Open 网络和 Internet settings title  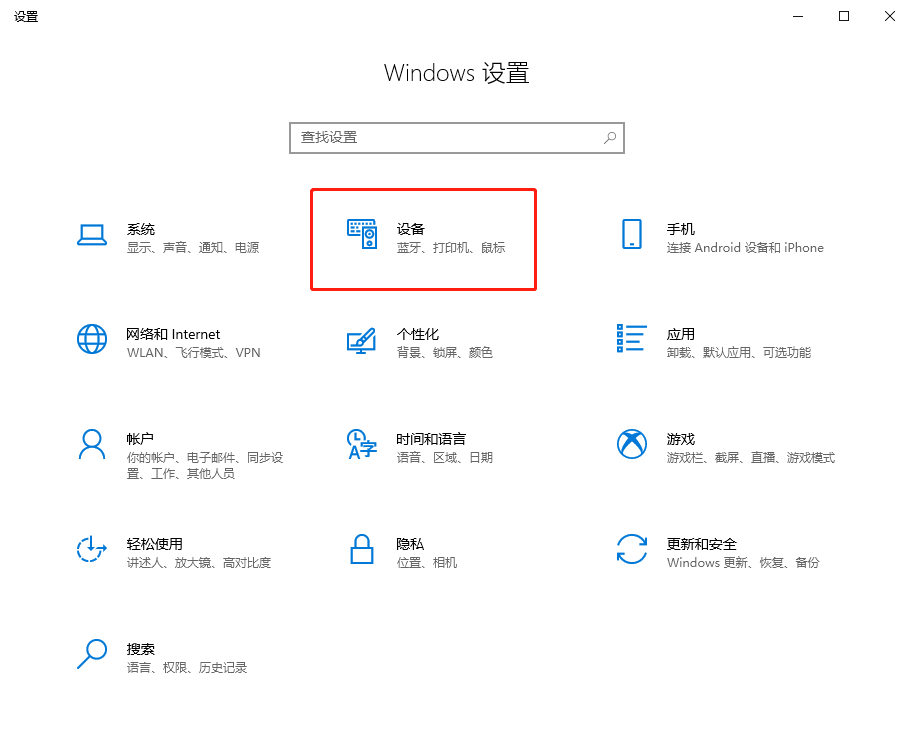point(174,334)
